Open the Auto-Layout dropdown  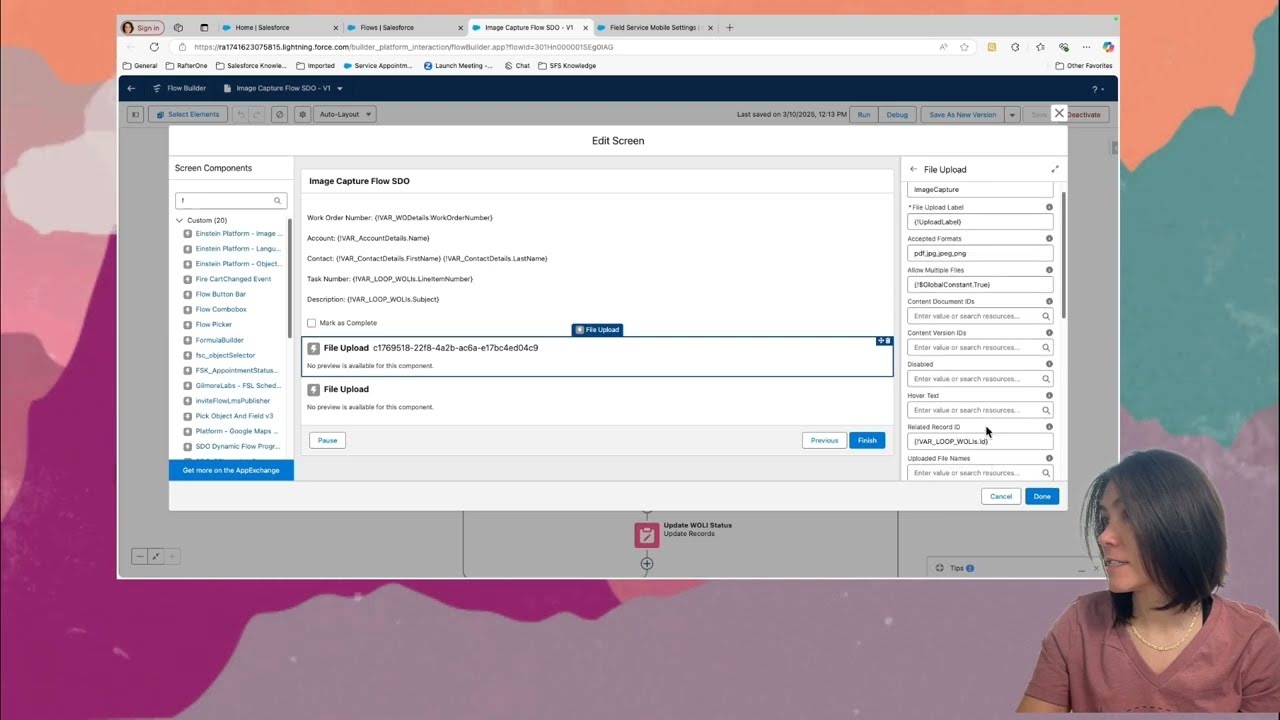(345, 114)
